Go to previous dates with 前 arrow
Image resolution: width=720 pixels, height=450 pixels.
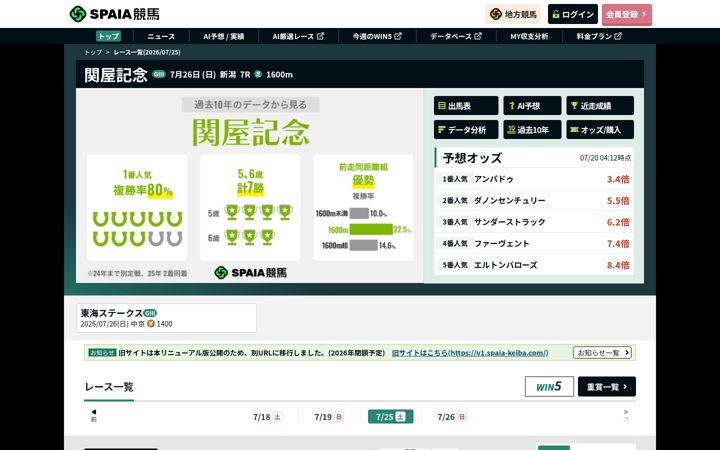[94, 415]
